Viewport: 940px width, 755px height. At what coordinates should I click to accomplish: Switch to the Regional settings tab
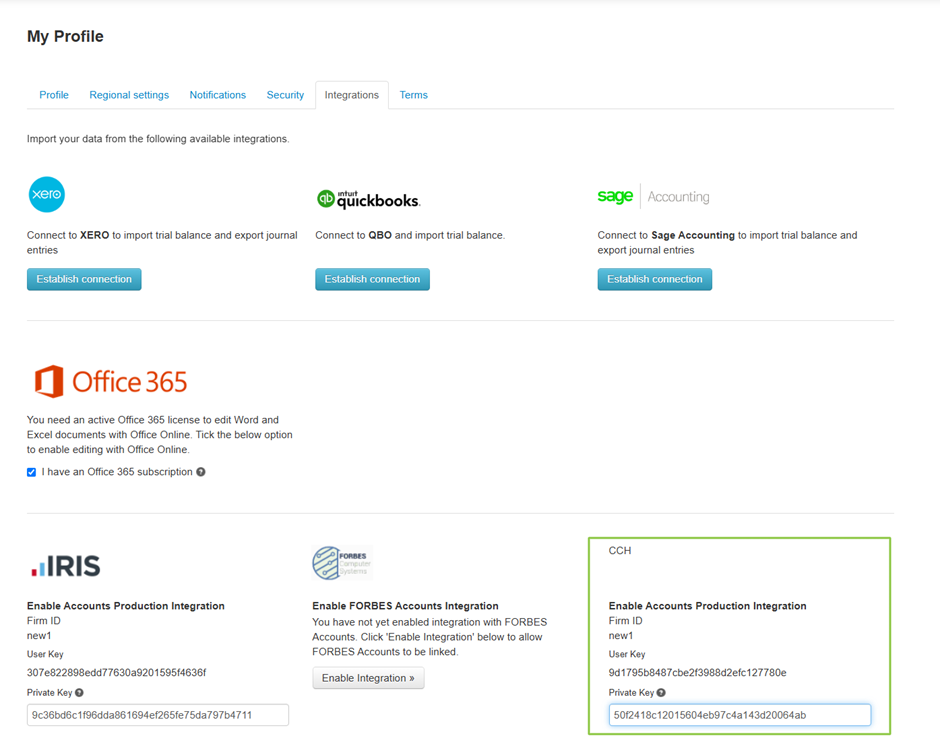tap(129, 95)
